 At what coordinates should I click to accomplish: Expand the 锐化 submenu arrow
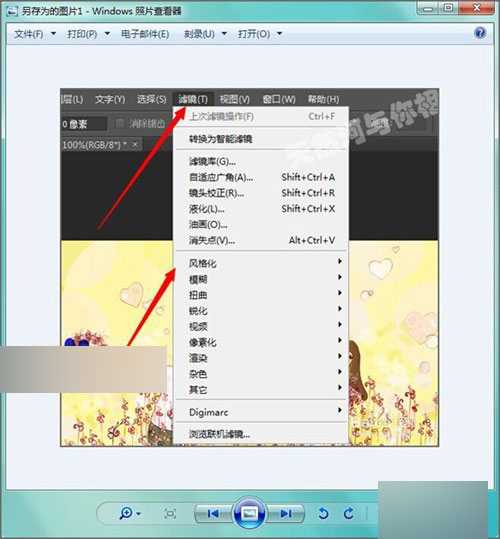tap(340, 309)
